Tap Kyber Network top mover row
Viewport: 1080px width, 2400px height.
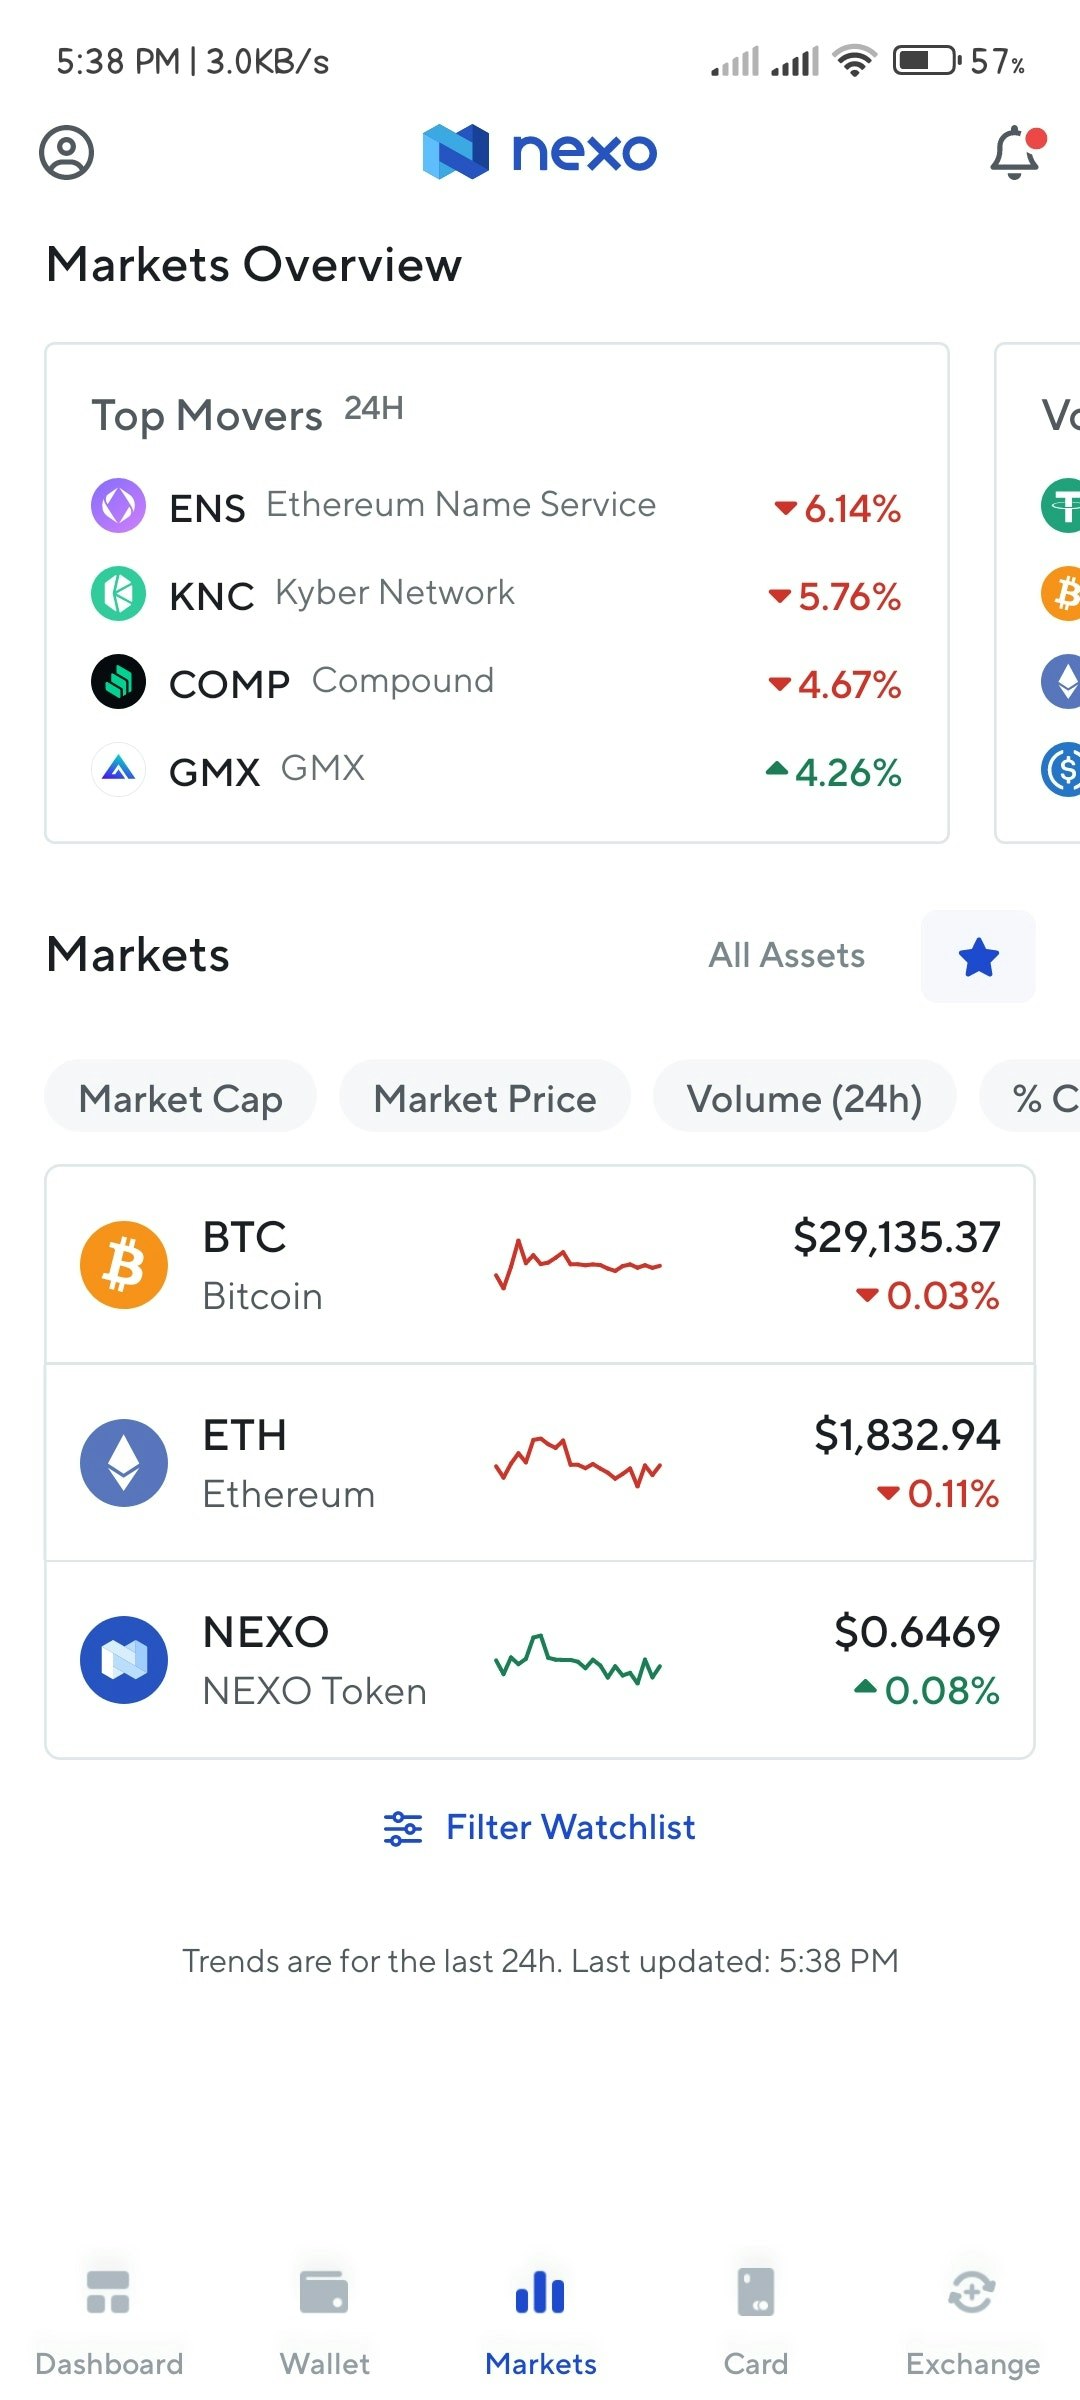(x=496, y=594)
